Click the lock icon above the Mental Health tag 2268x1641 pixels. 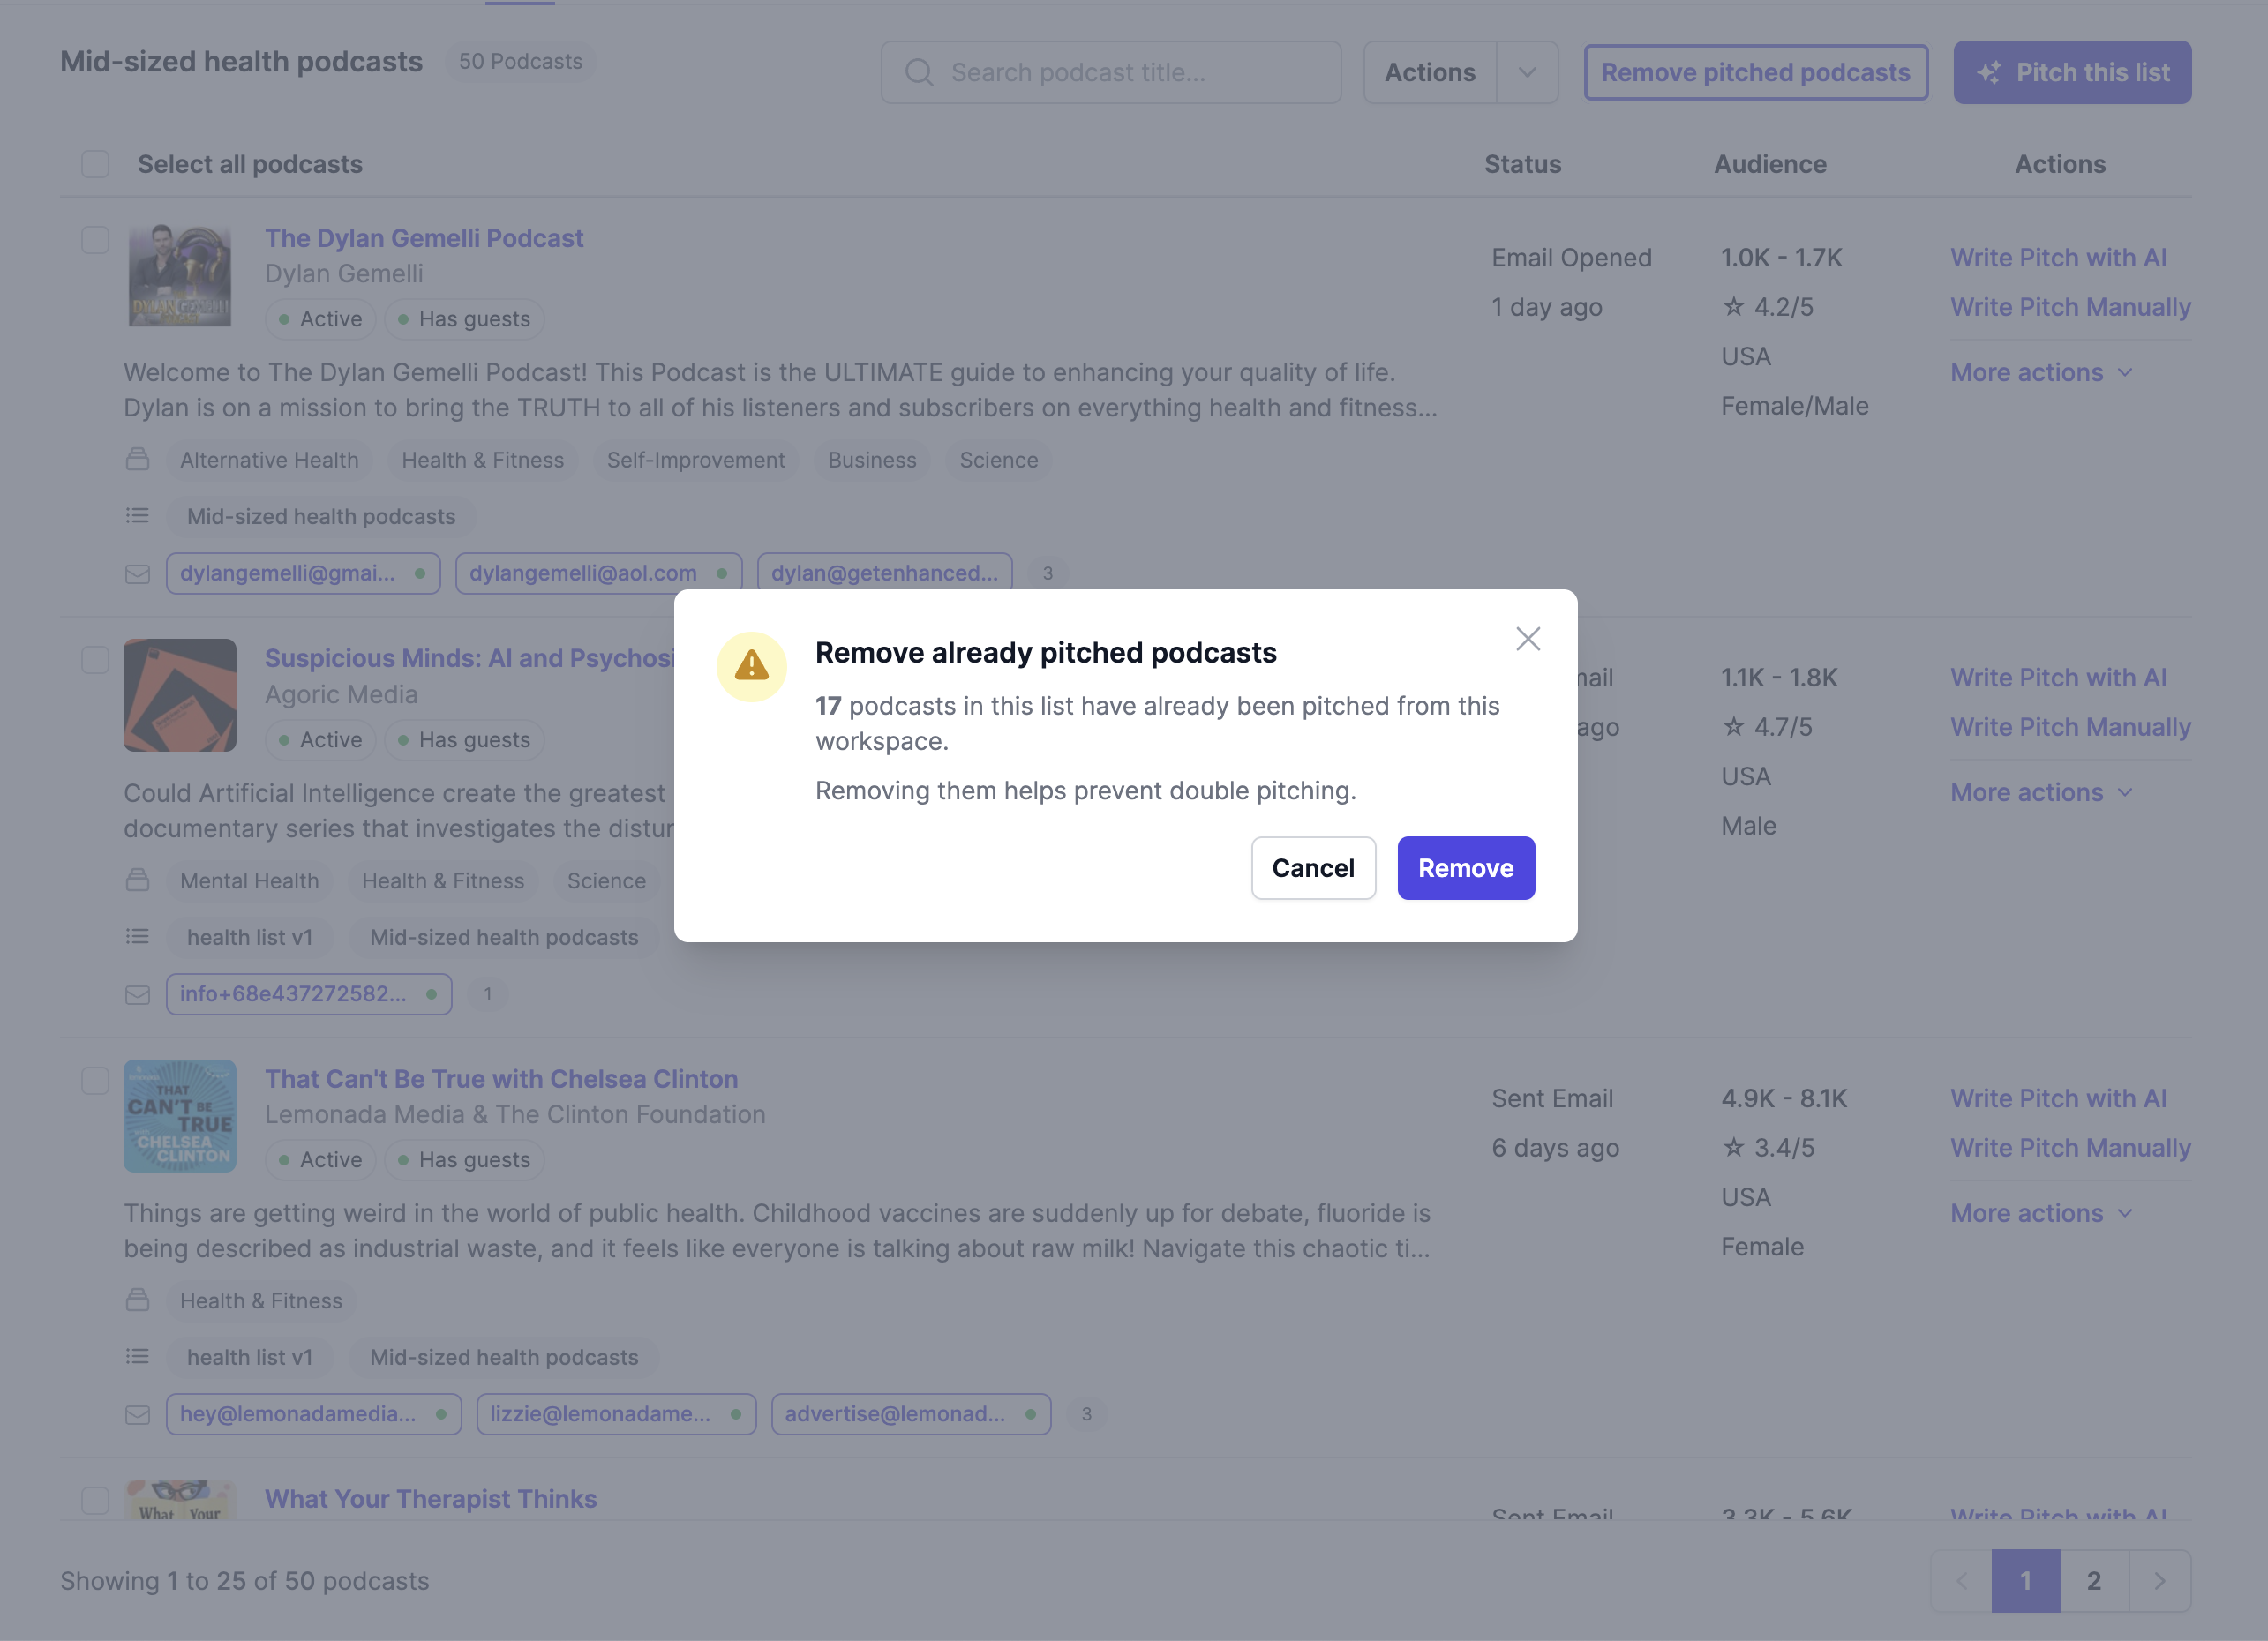[x=138, y=880]
